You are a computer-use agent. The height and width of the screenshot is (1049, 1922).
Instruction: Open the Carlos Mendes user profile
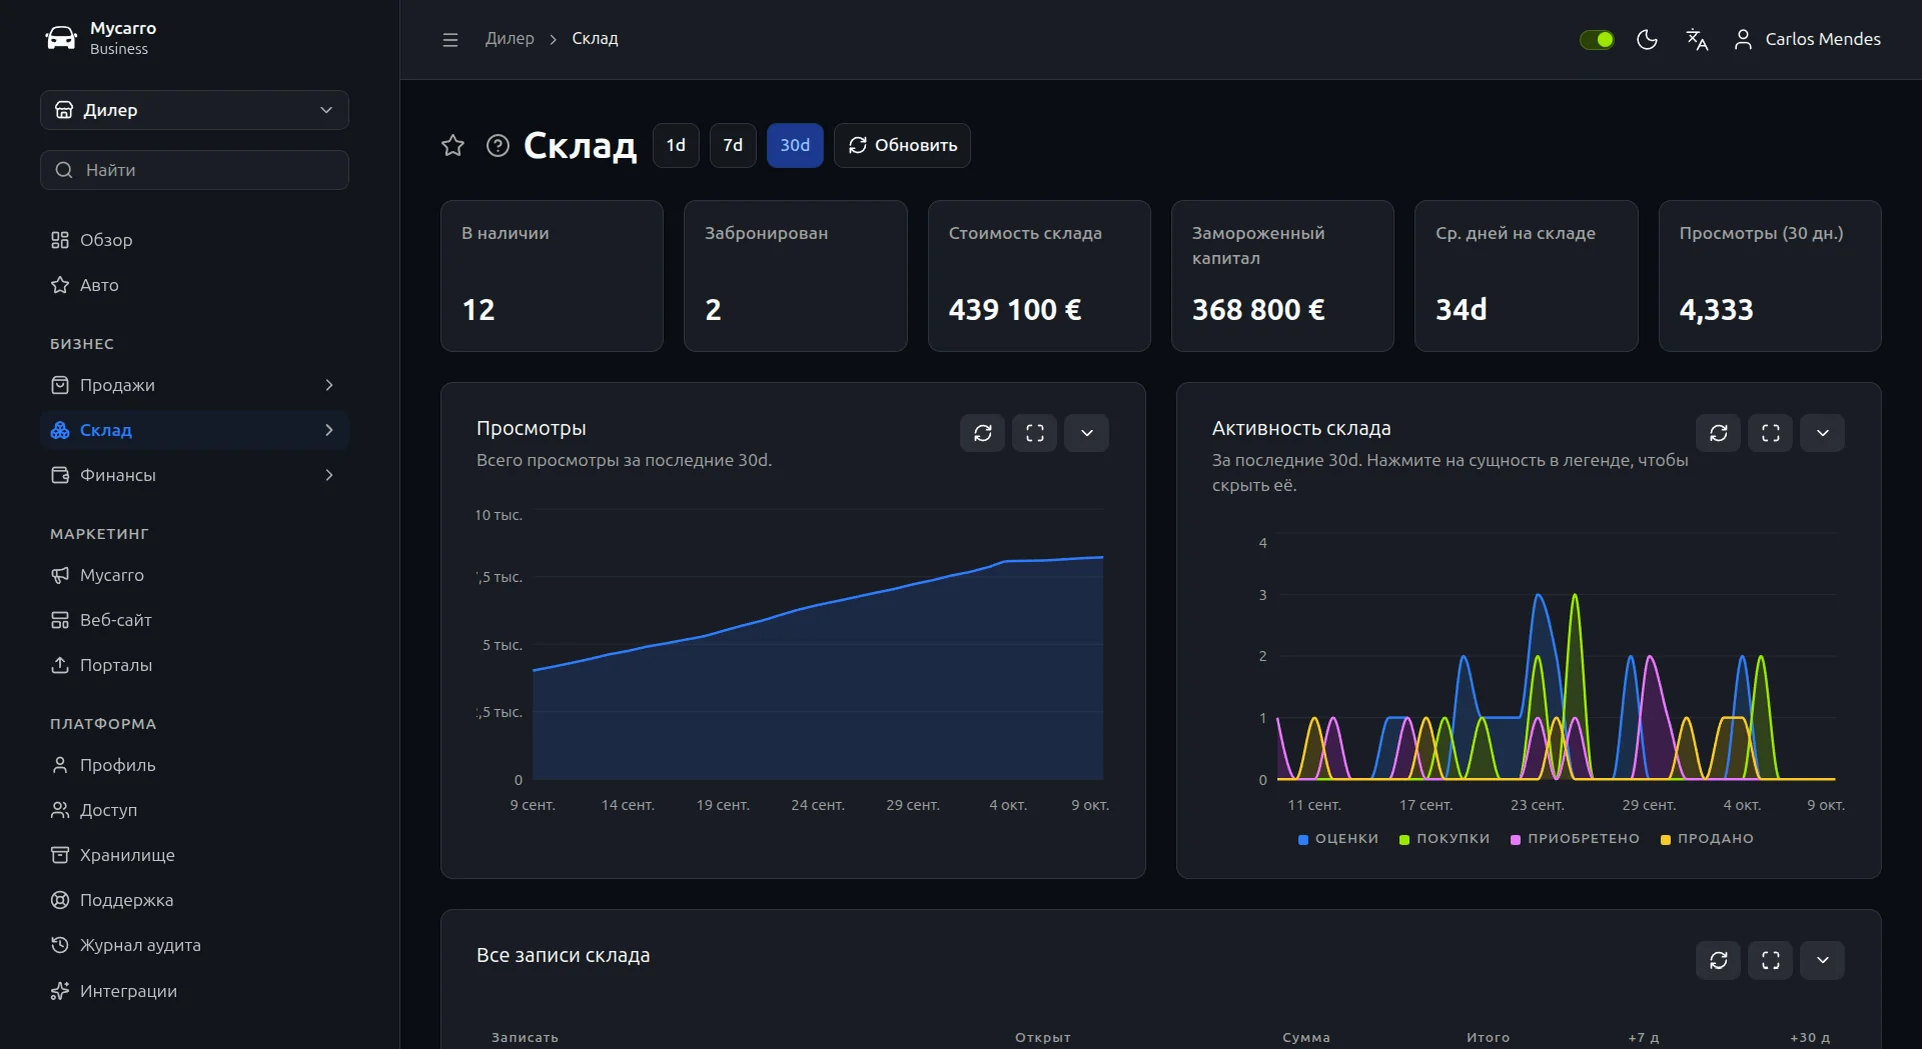click(1807, 39)
